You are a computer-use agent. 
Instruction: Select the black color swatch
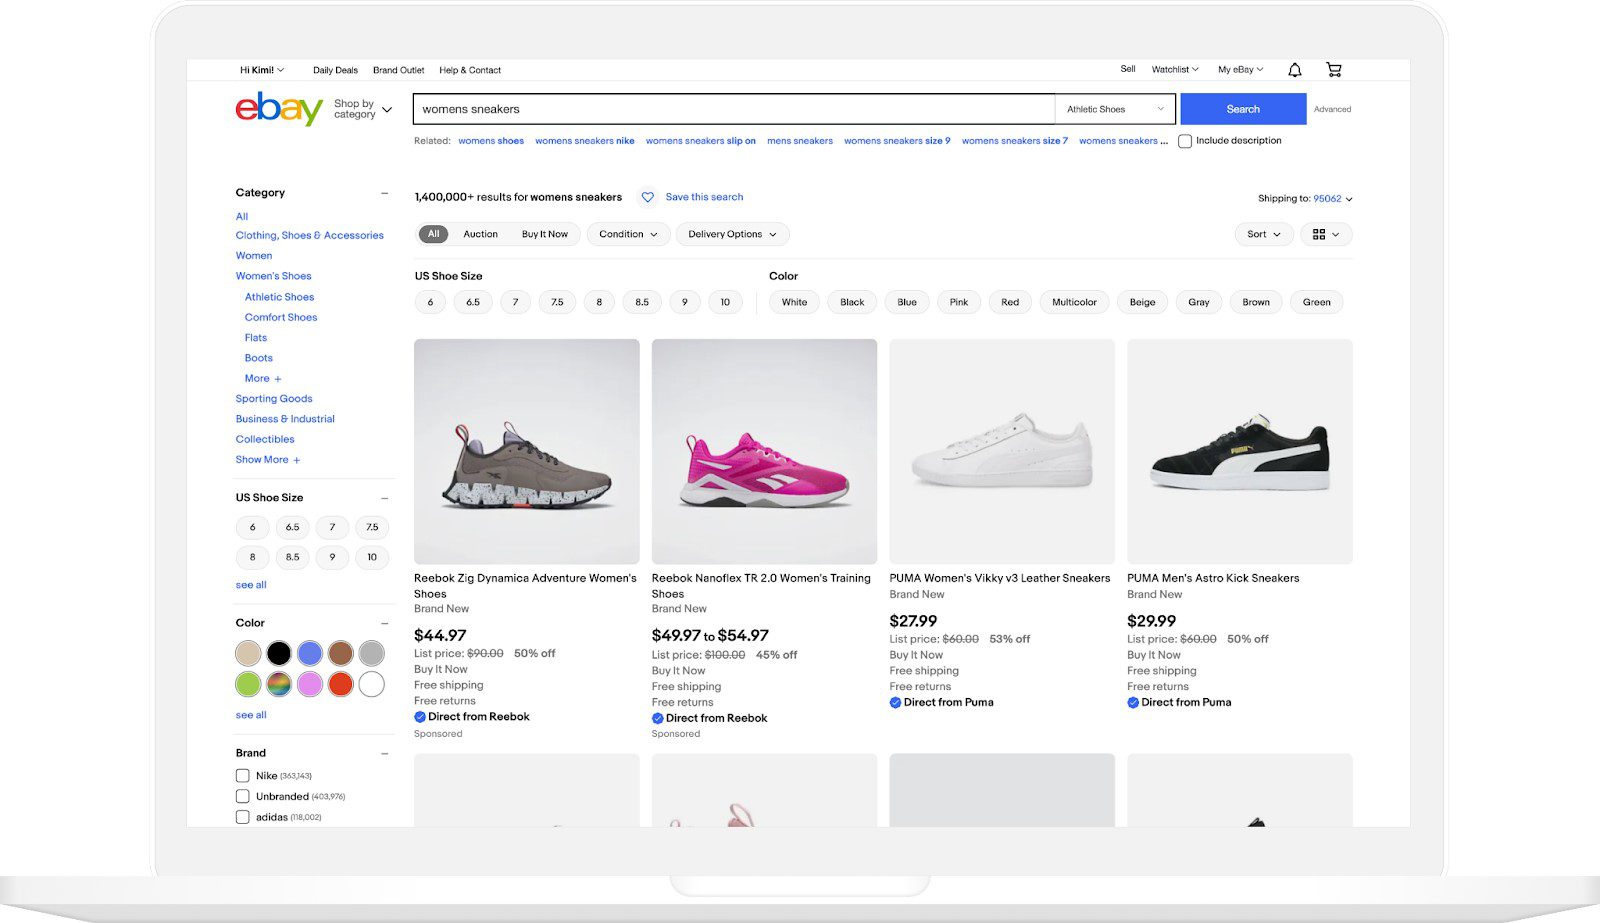278,651
